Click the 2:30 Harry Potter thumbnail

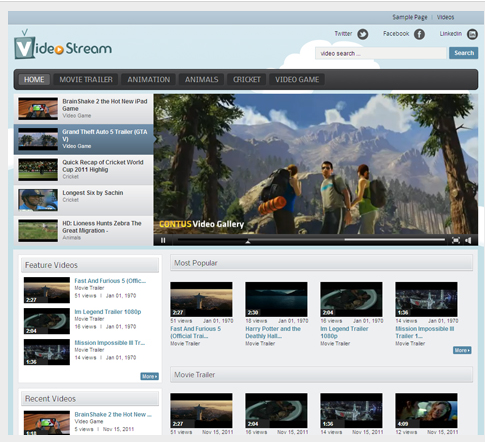[x=276, y=299]
